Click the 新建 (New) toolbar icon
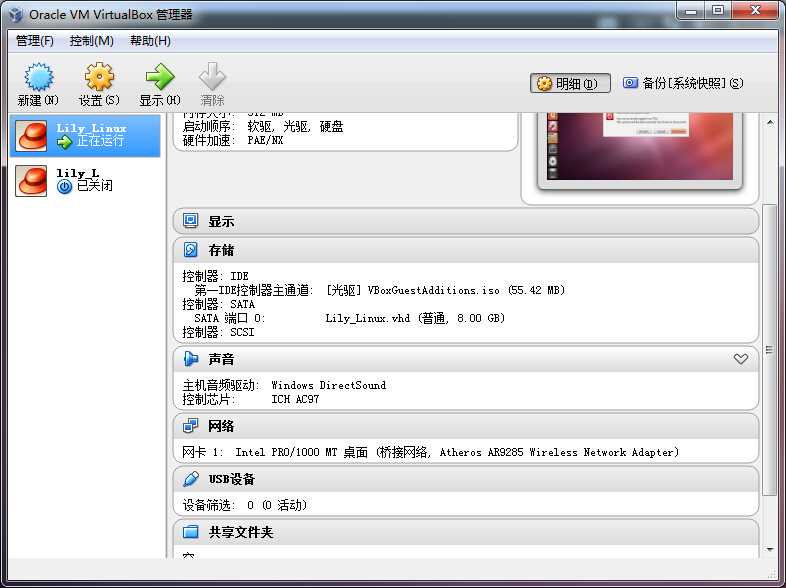 [39, 77]
